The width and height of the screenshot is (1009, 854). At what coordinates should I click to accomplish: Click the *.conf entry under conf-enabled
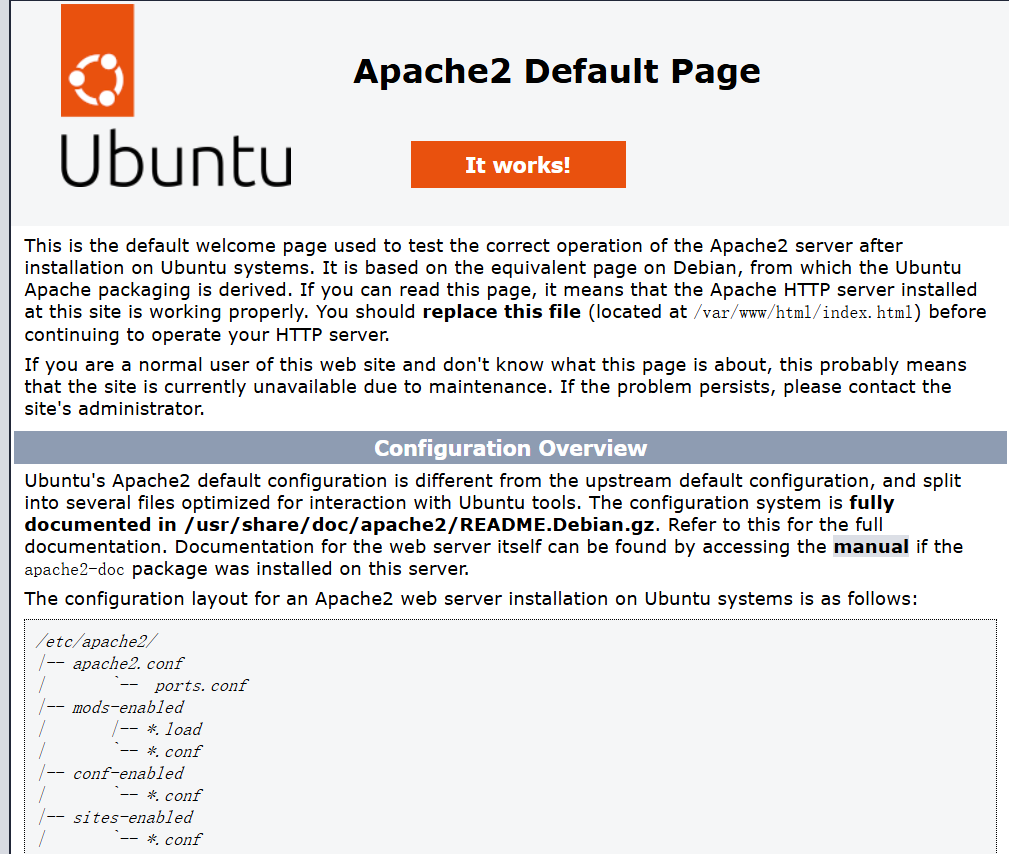[x=174, y=796]
